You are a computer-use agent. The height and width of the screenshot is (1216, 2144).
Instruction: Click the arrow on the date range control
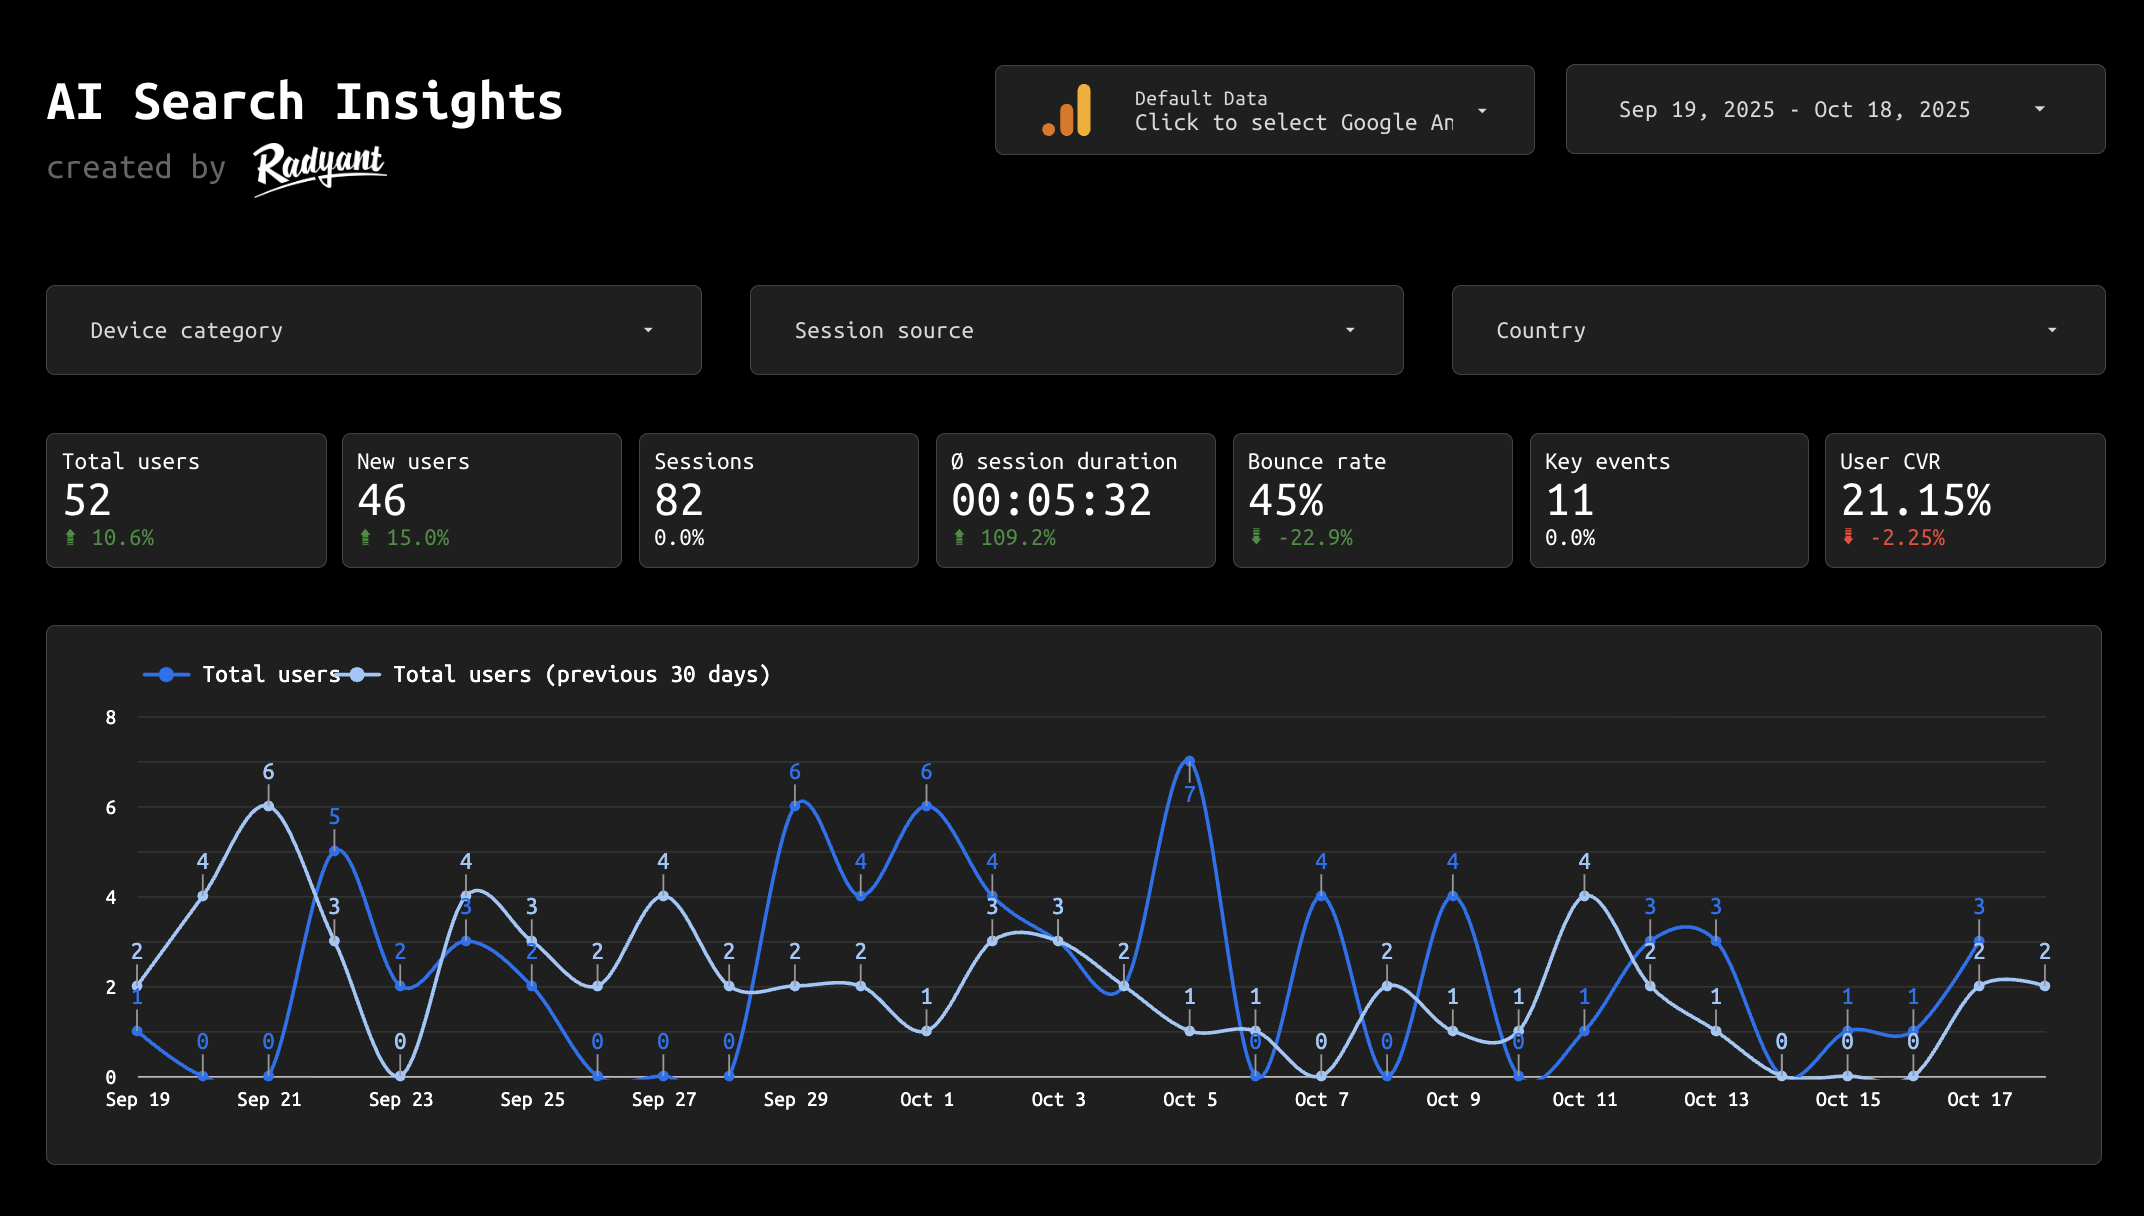click(x=2039, y=109)
